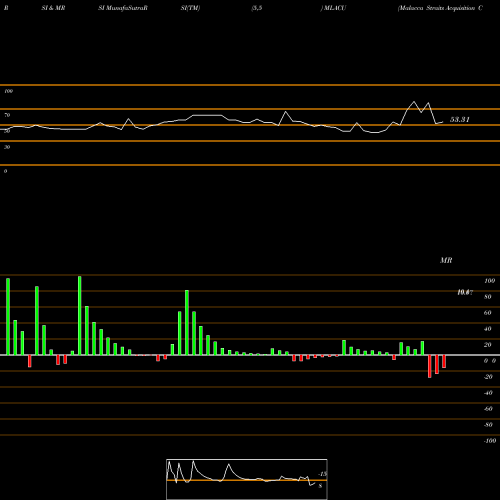Click the 'SI & MR' header text

click(53, 8)
